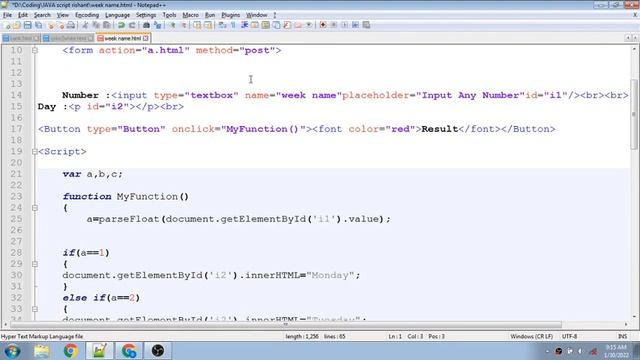
Task: Open OBS Studio from the taskbar
Action: tap(158, 351)
